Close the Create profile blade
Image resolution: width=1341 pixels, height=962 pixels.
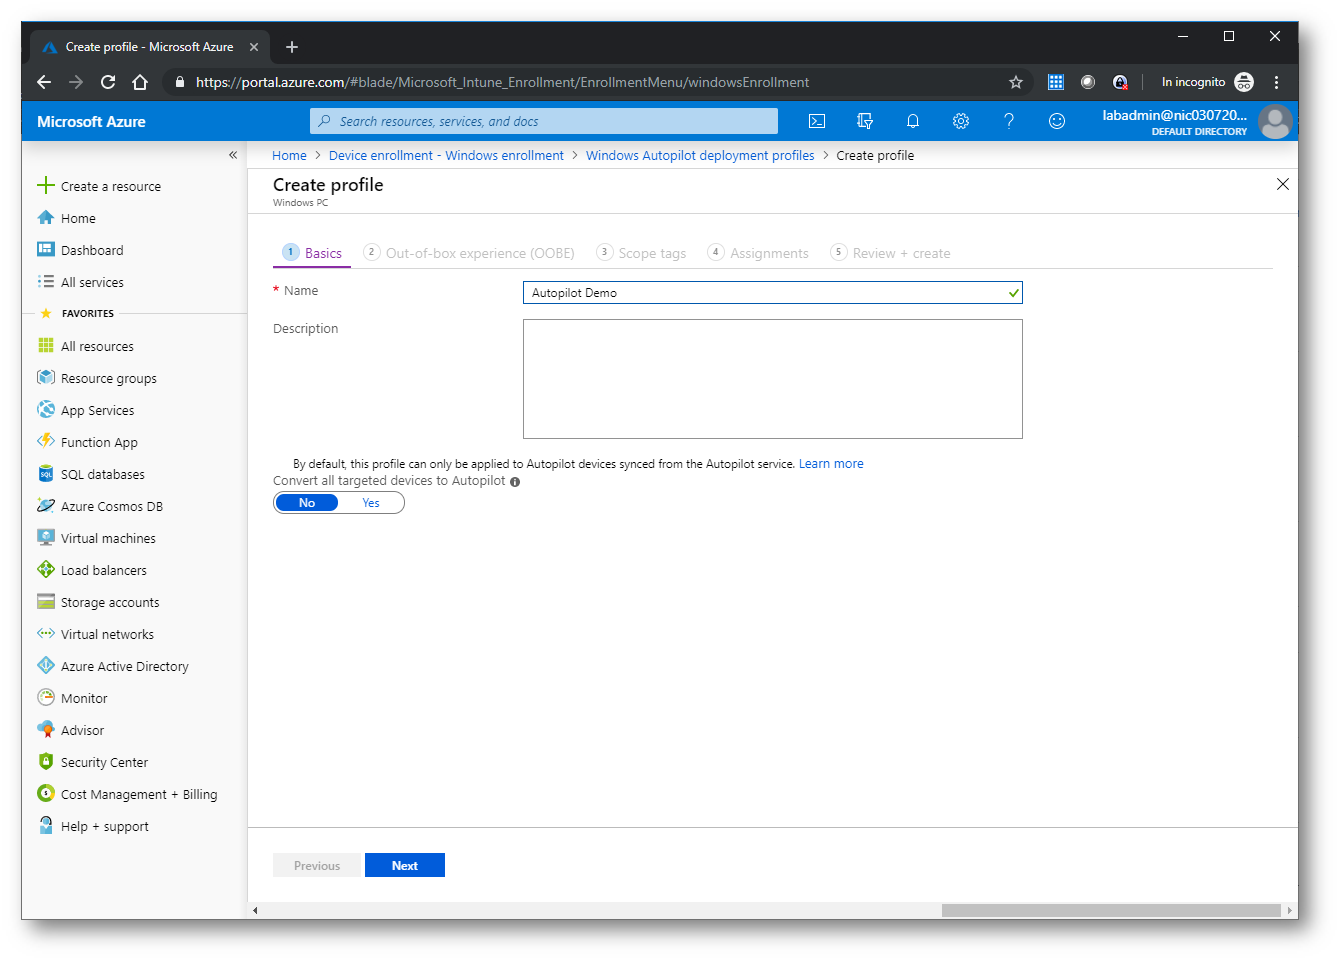[1283, 184]
